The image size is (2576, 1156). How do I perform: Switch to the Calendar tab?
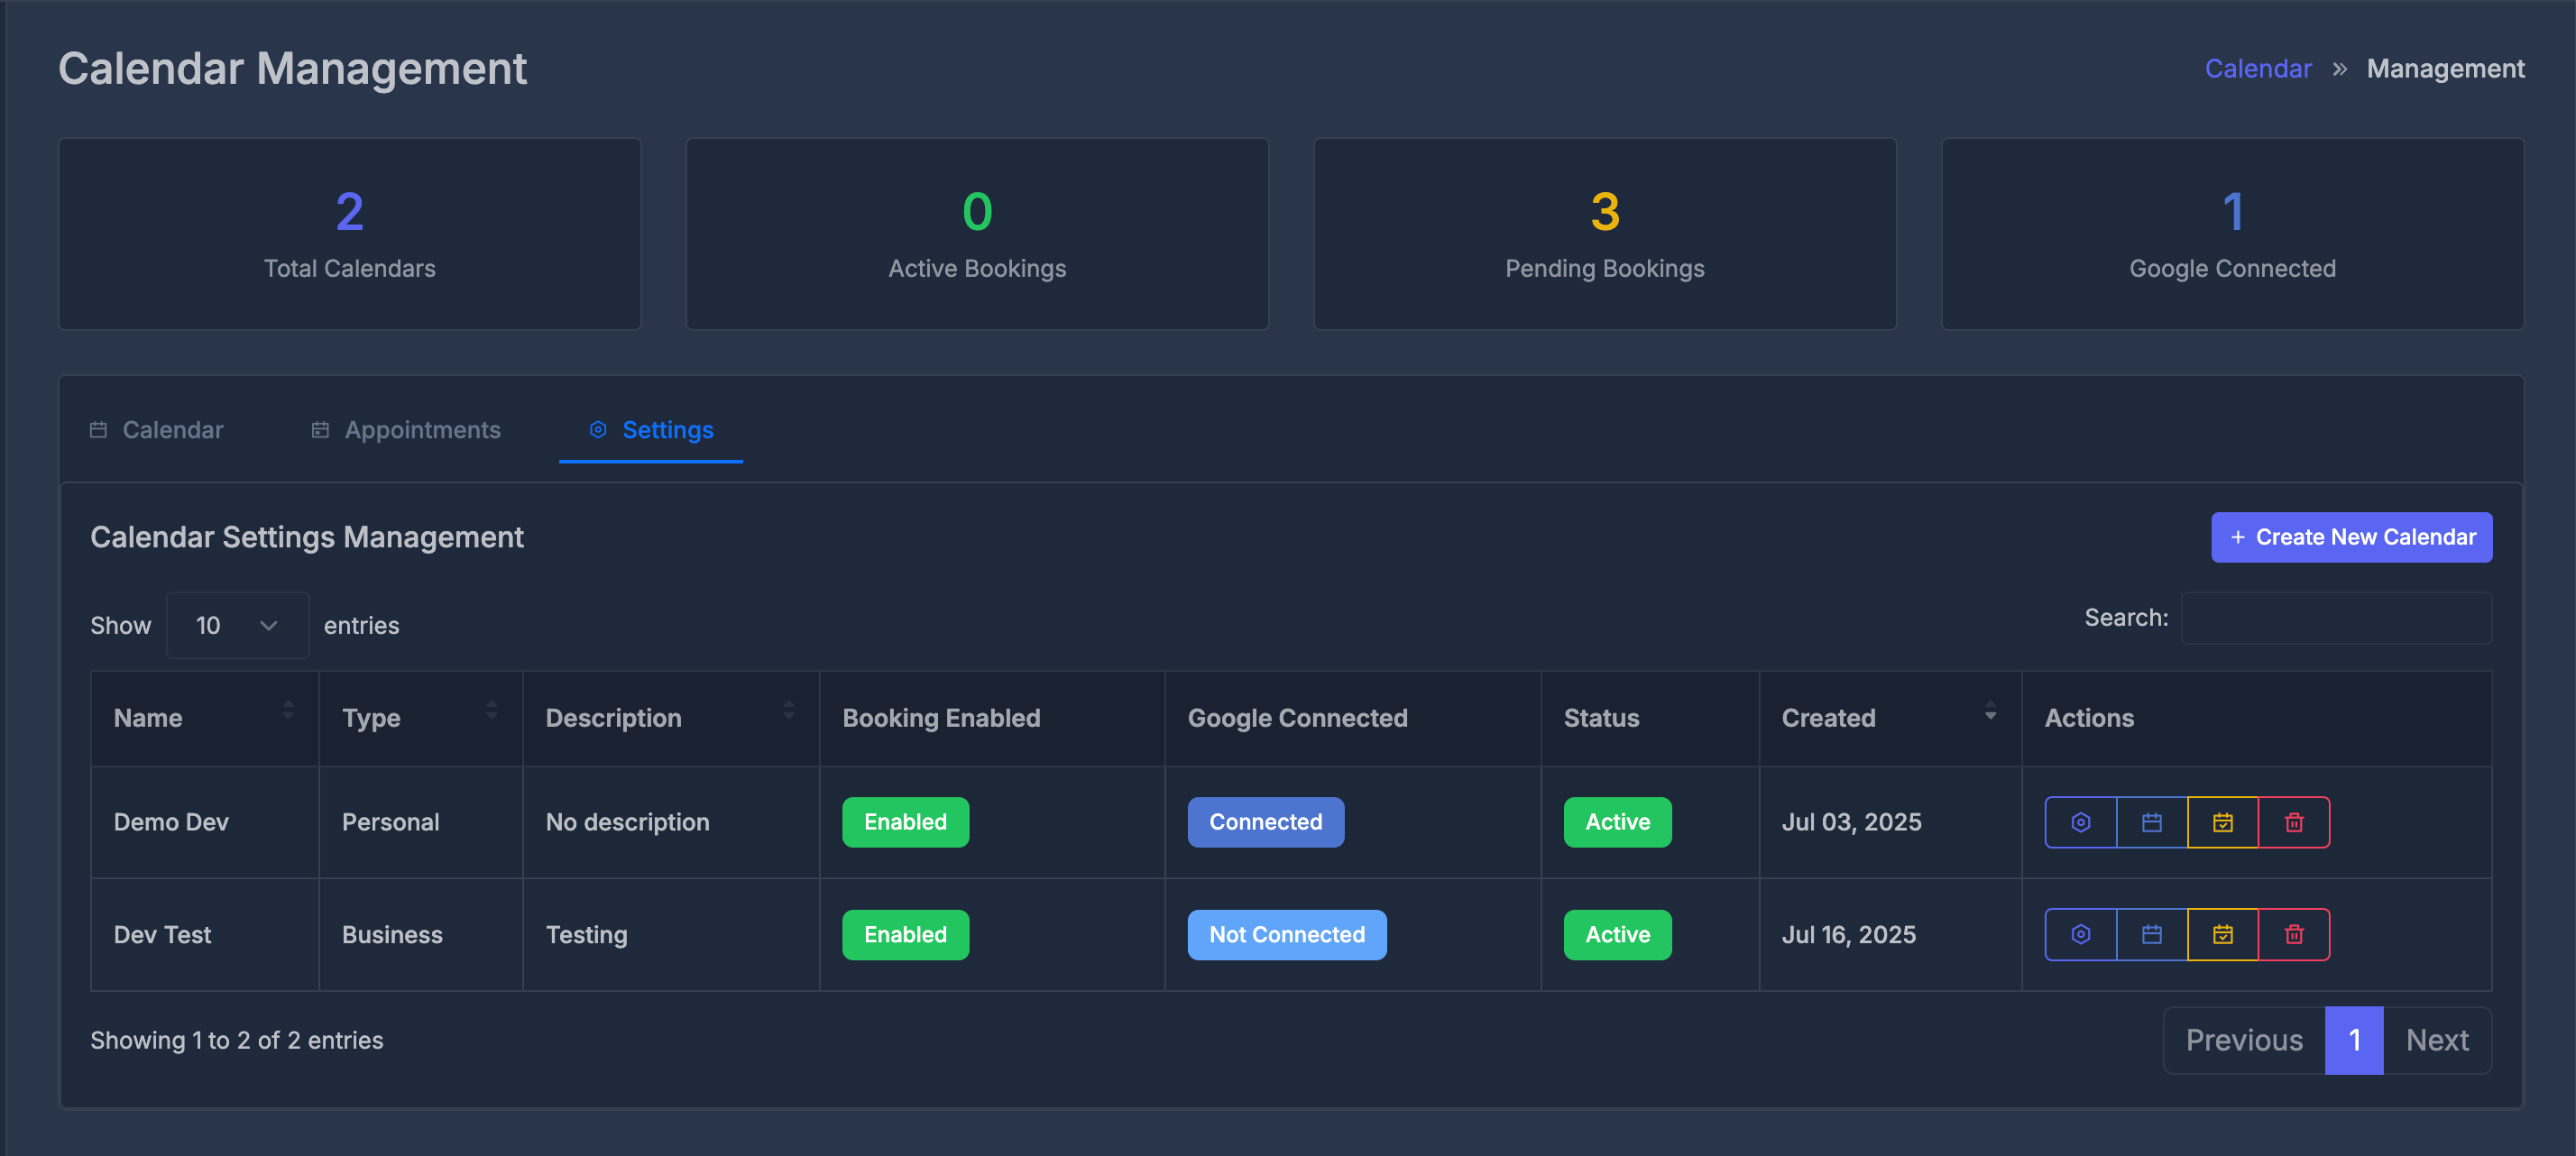click(x=157, y=430)
